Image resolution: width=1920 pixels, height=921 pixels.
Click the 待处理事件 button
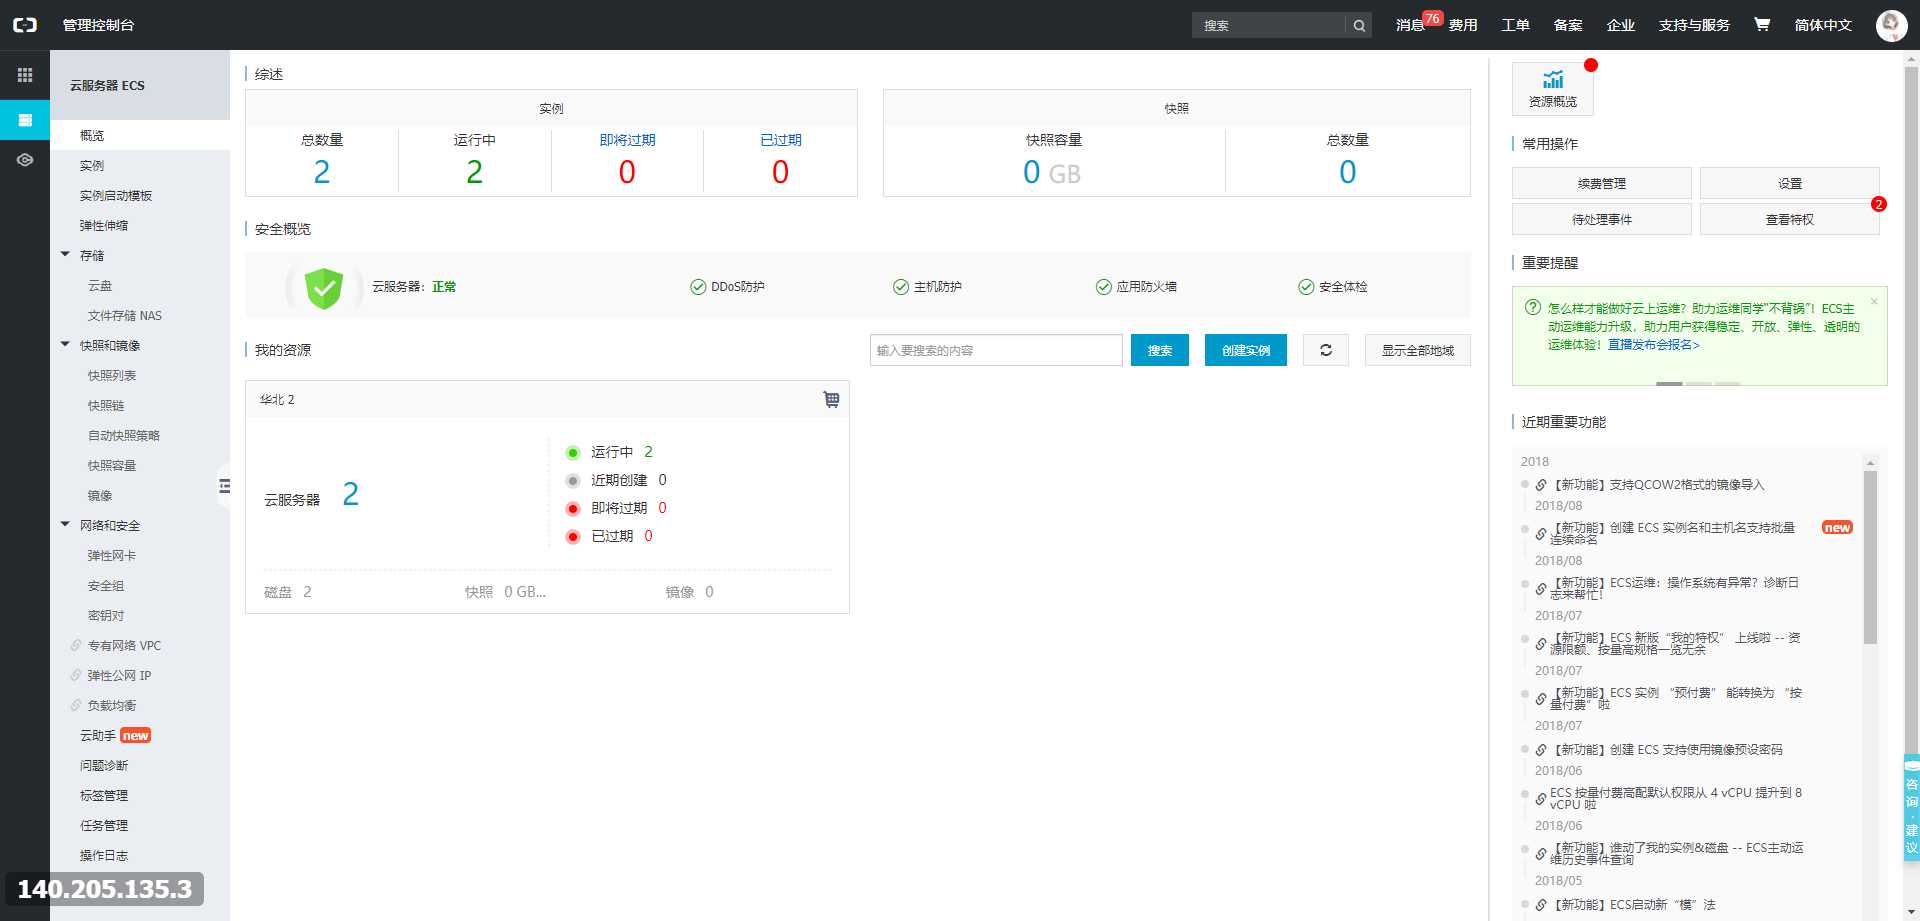(1602, 219)
